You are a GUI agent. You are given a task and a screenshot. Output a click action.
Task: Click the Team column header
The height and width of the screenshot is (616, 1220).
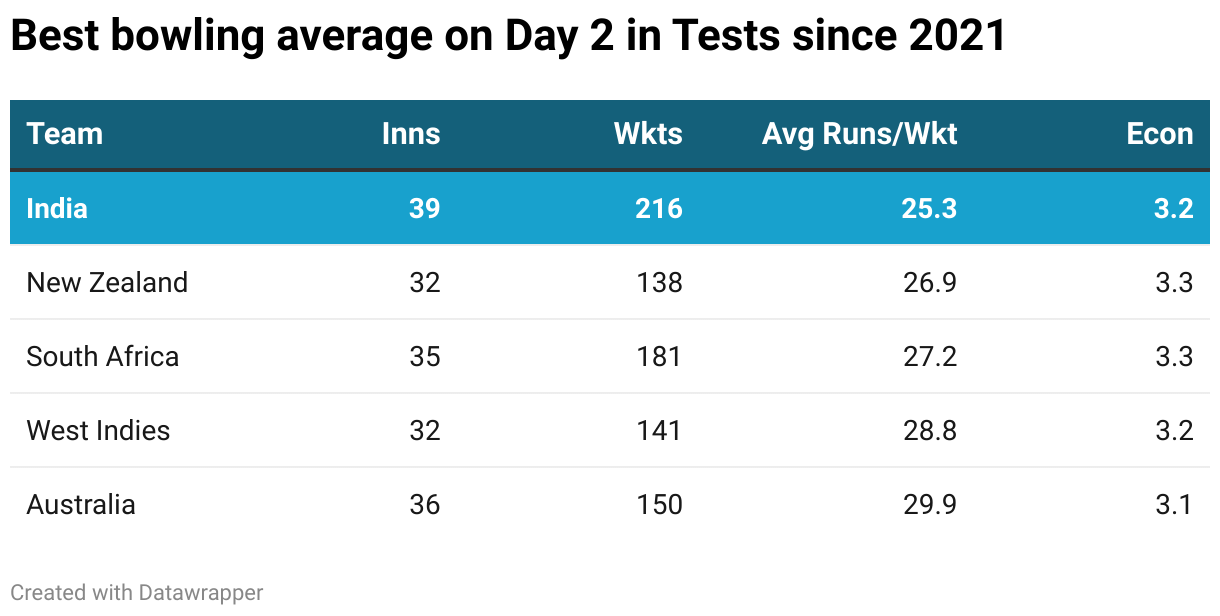pyautogui.click(x=64, y=134)
